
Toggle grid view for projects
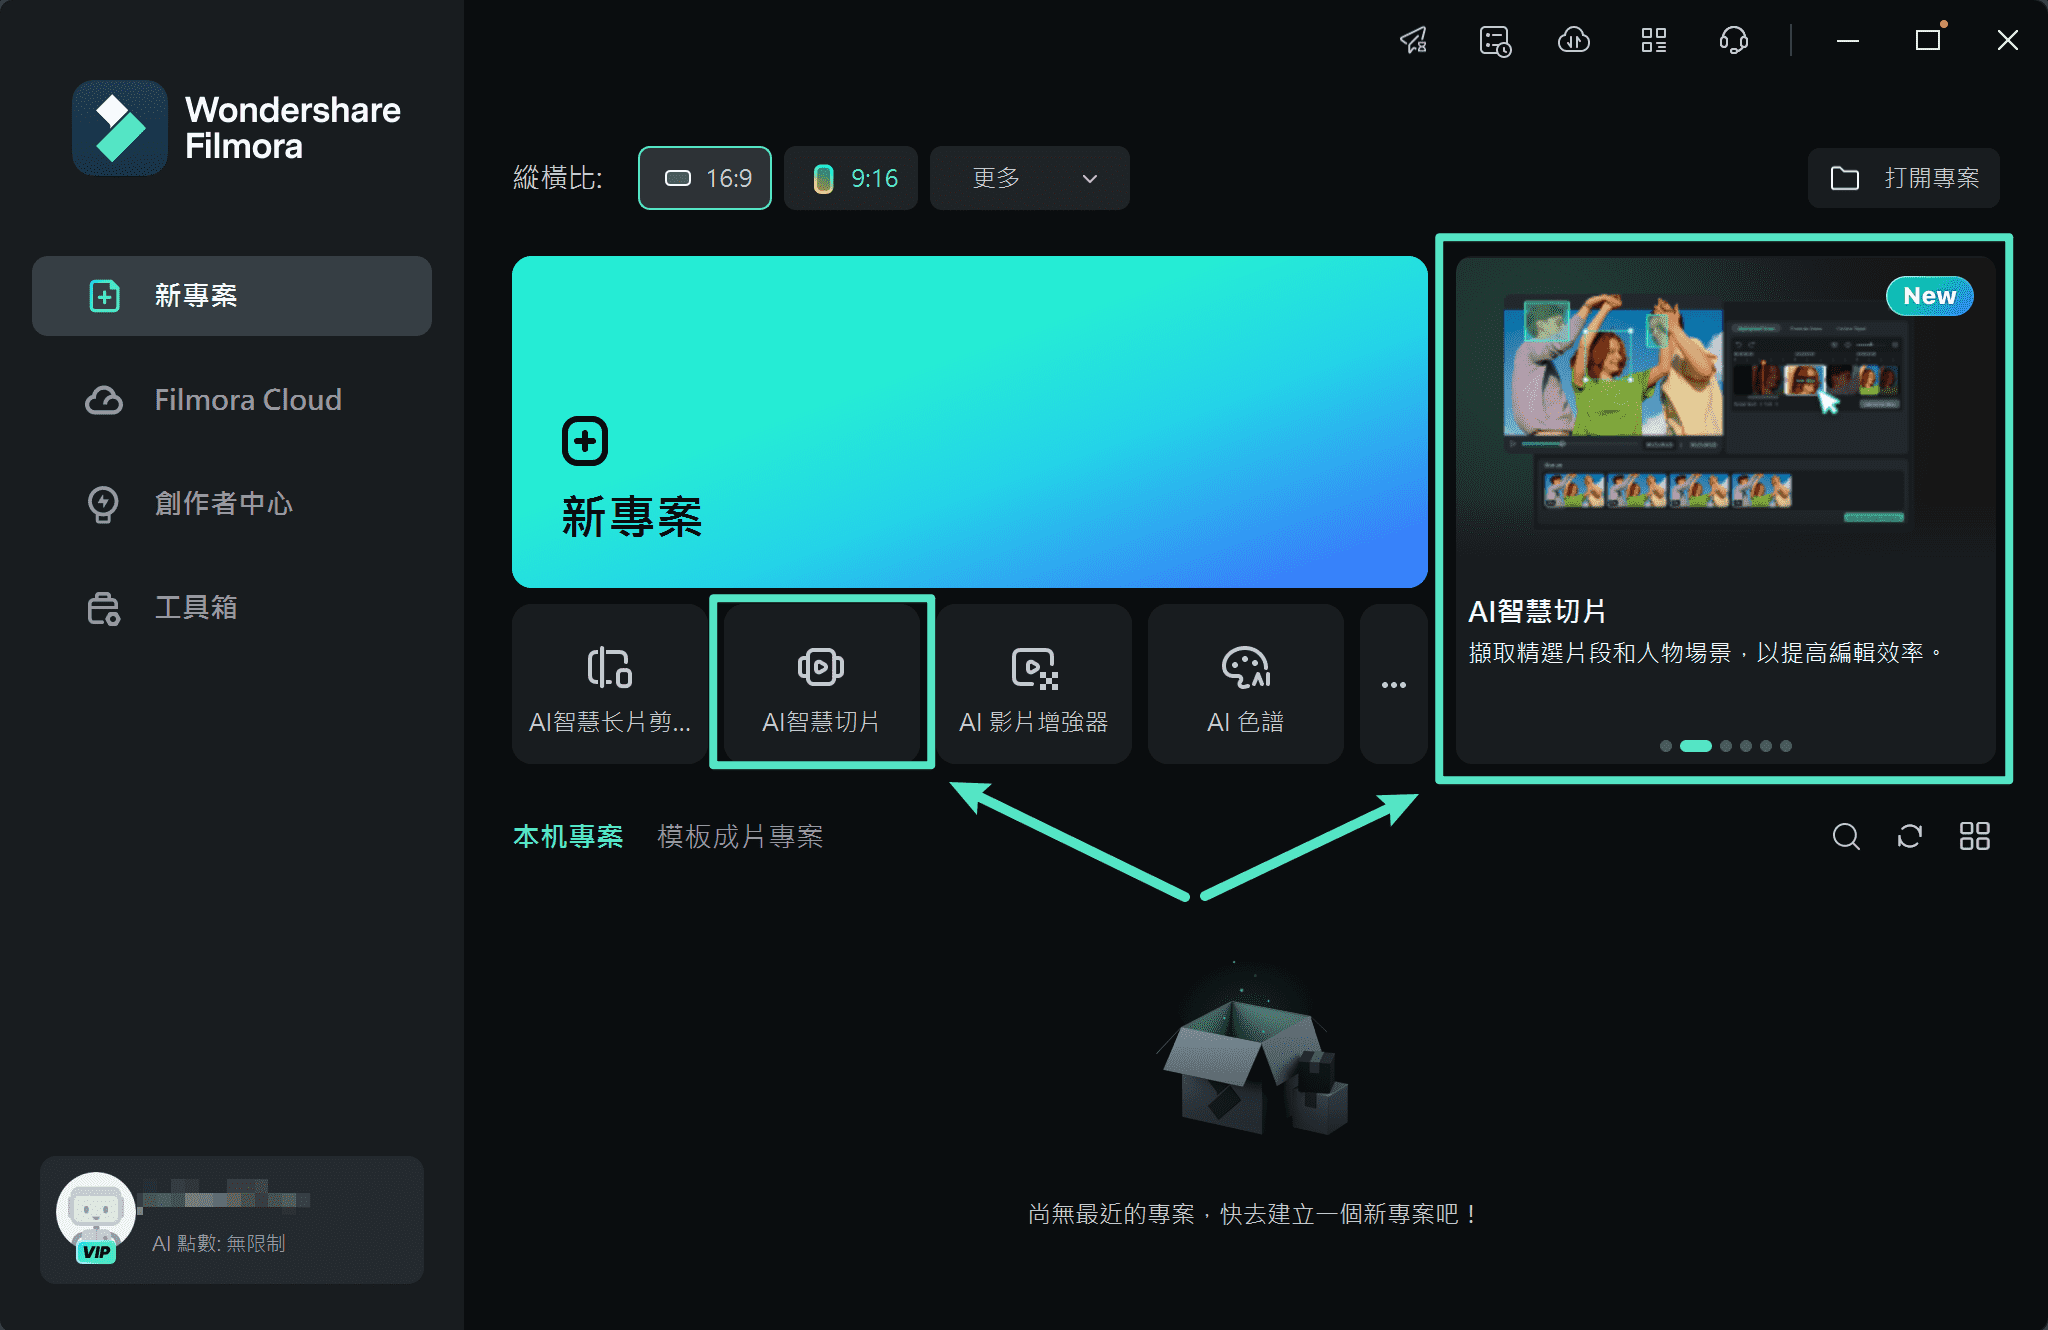coord(1974,836)
